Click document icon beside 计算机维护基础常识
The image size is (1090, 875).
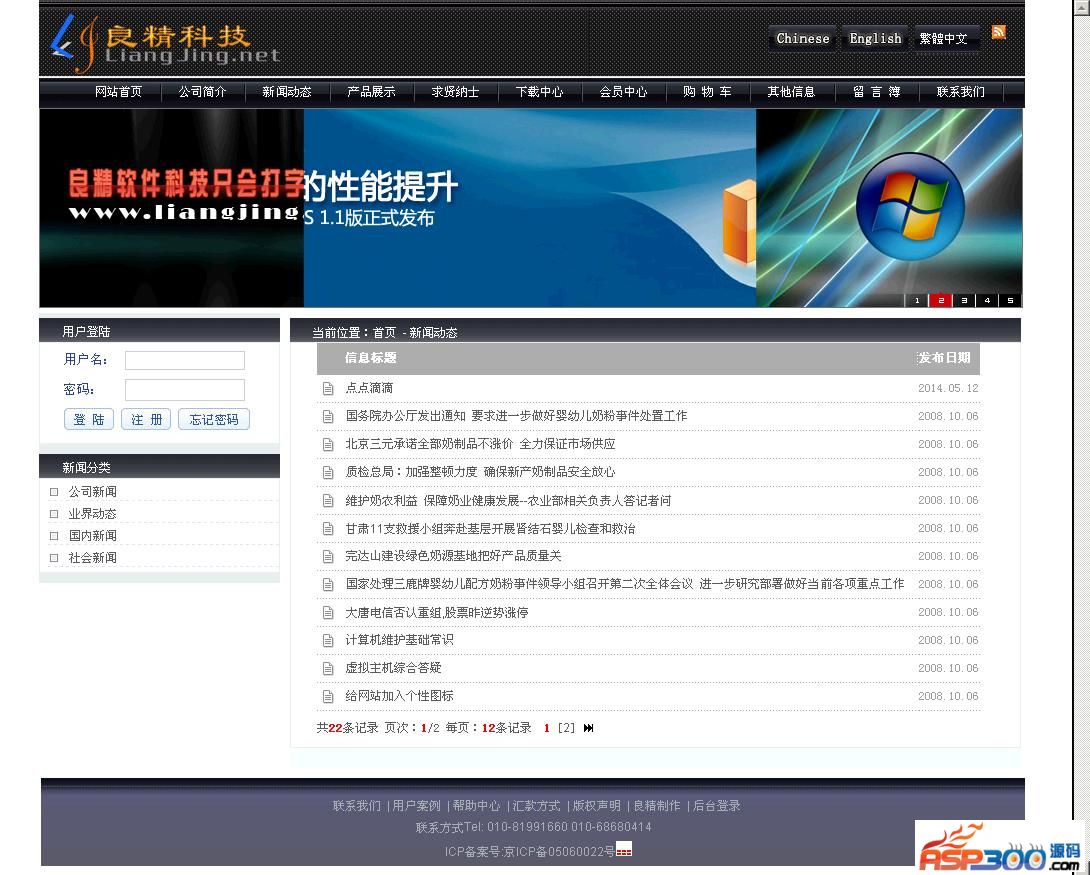pyautogui.click(x=327, y=640)
